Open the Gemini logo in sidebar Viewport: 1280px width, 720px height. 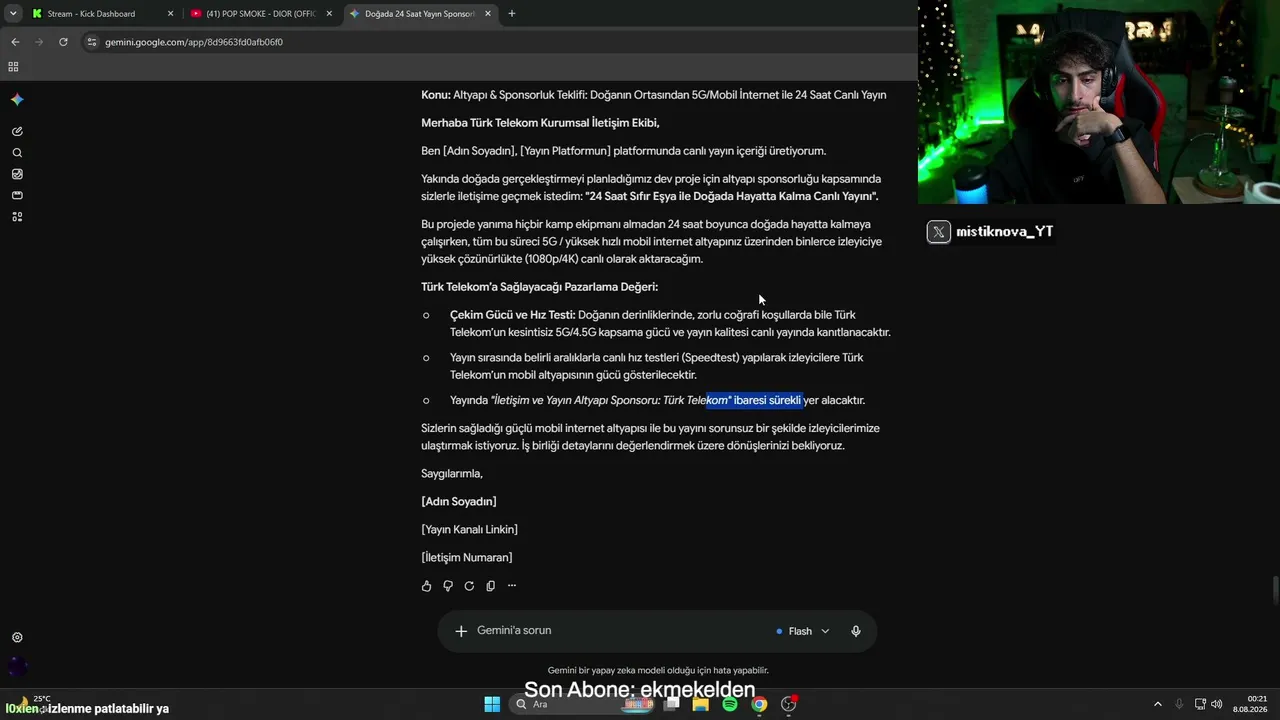point(17,100)
